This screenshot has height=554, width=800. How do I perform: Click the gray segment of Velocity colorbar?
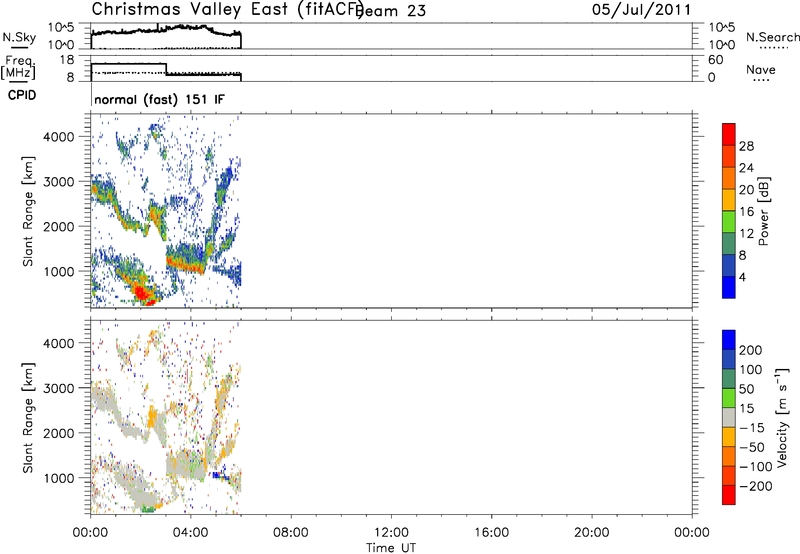point(729,417)
